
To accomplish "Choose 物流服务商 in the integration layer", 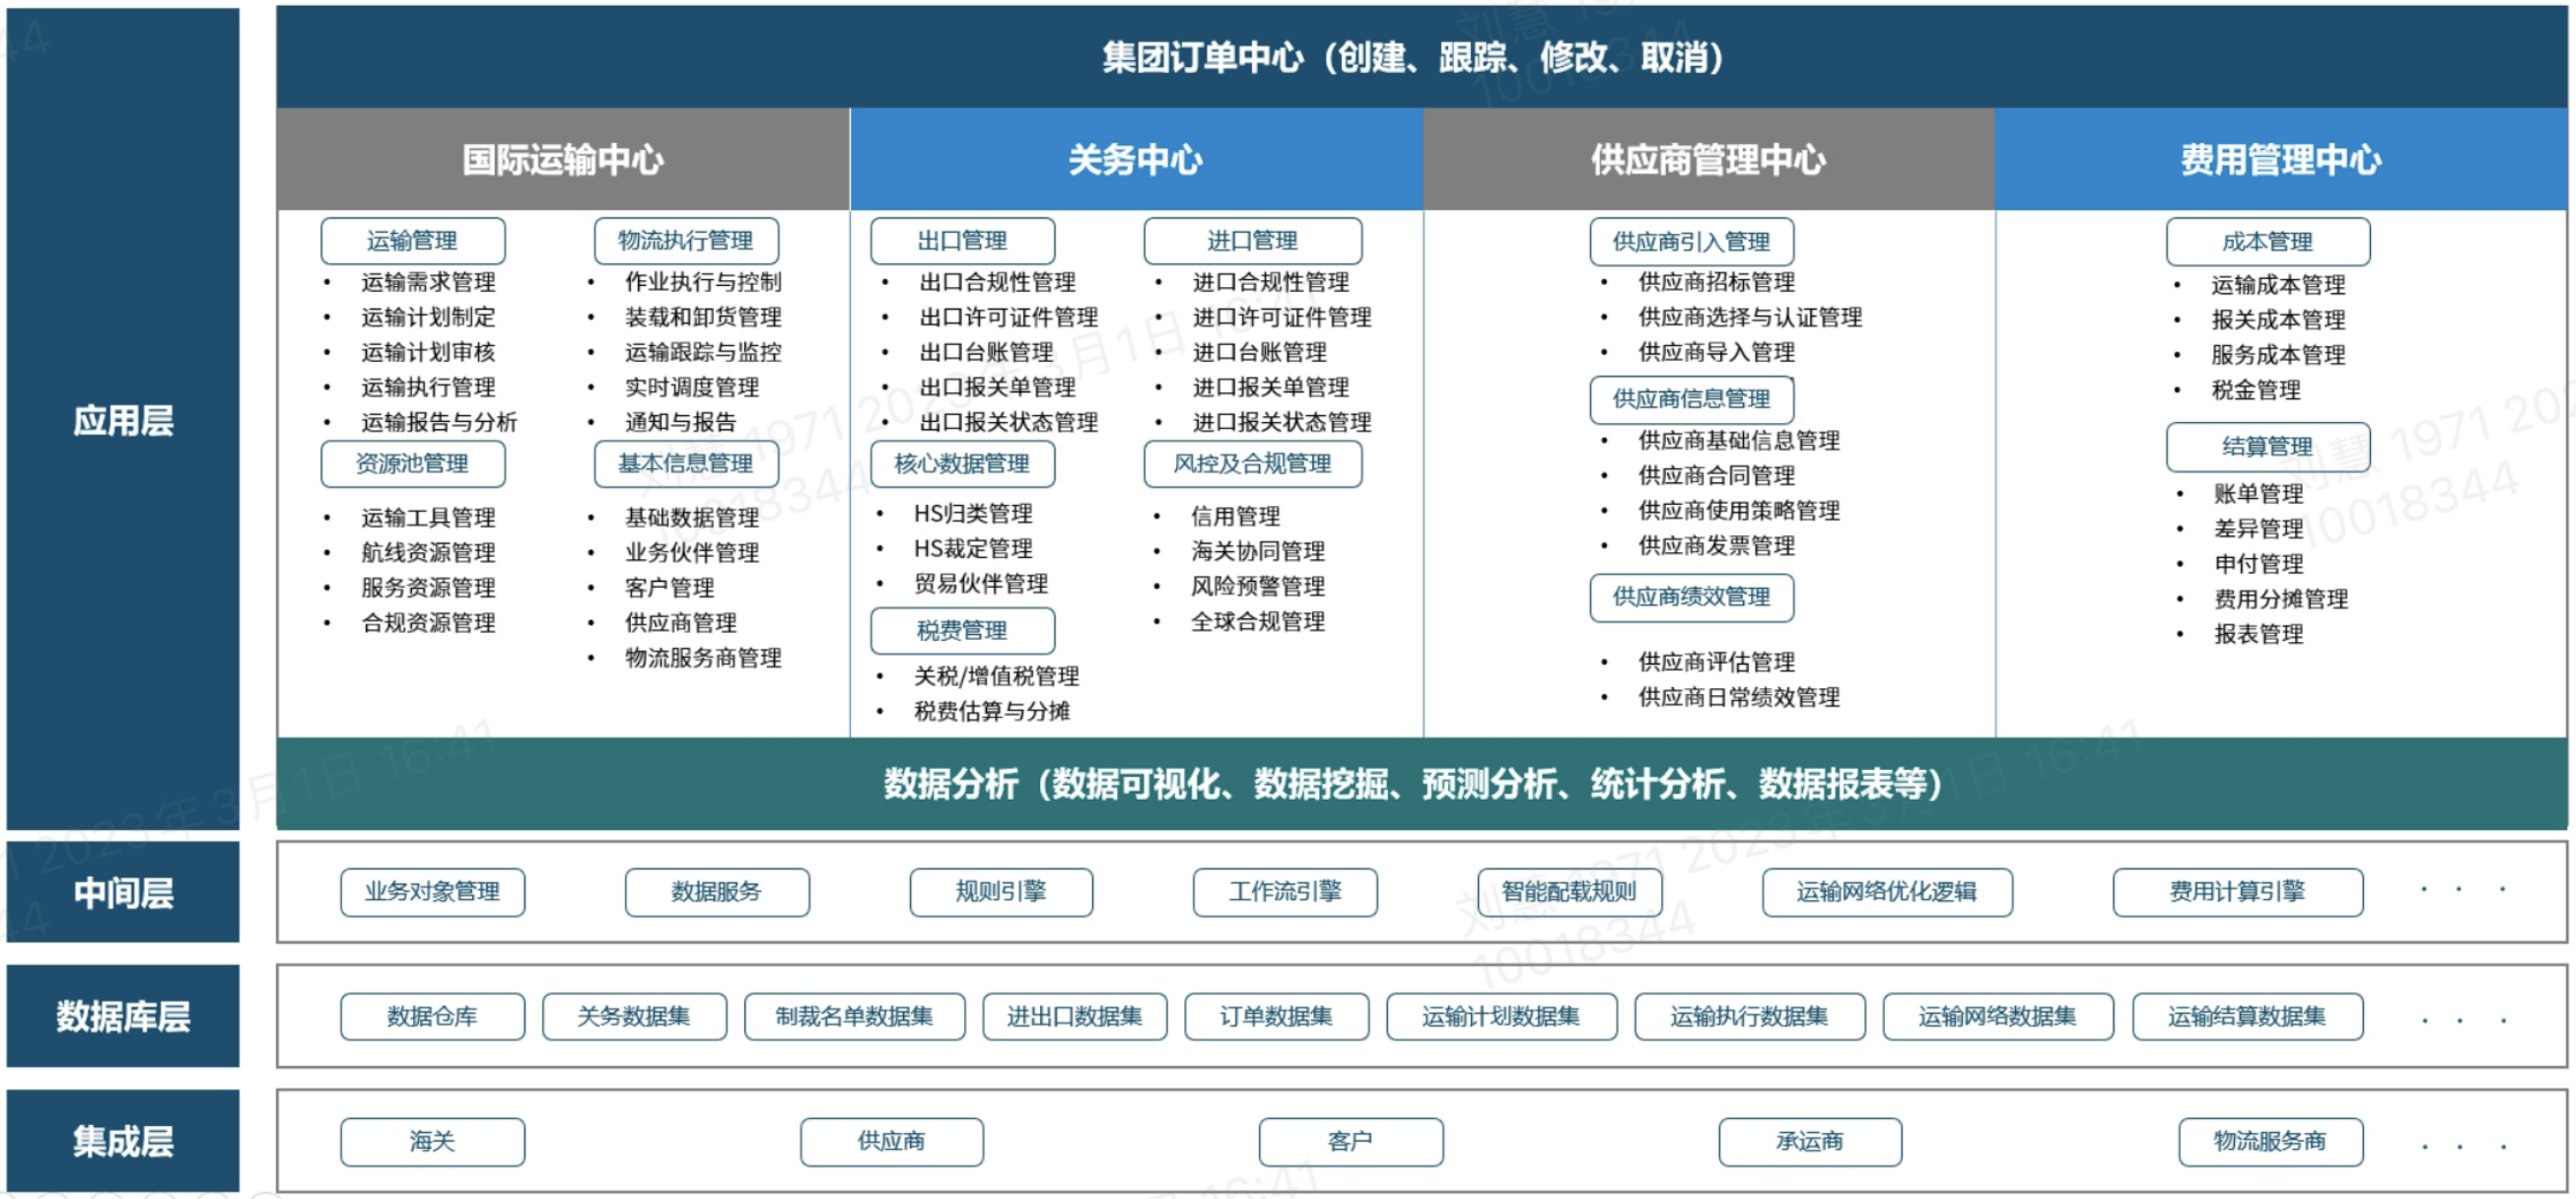I will click(2271, 1142).
